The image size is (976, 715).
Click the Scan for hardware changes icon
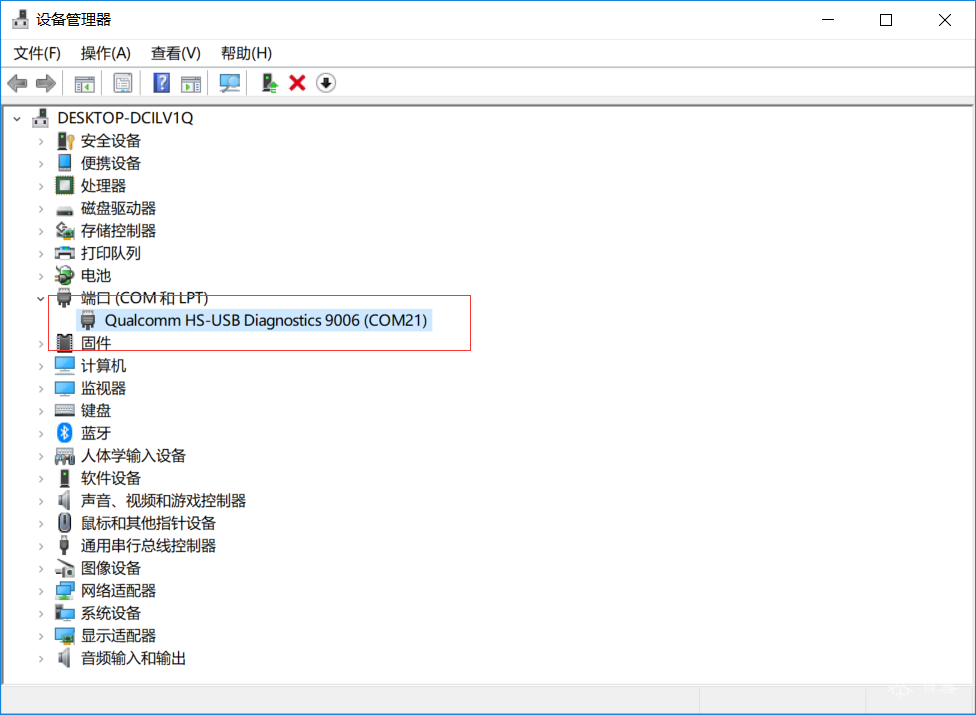230,83
